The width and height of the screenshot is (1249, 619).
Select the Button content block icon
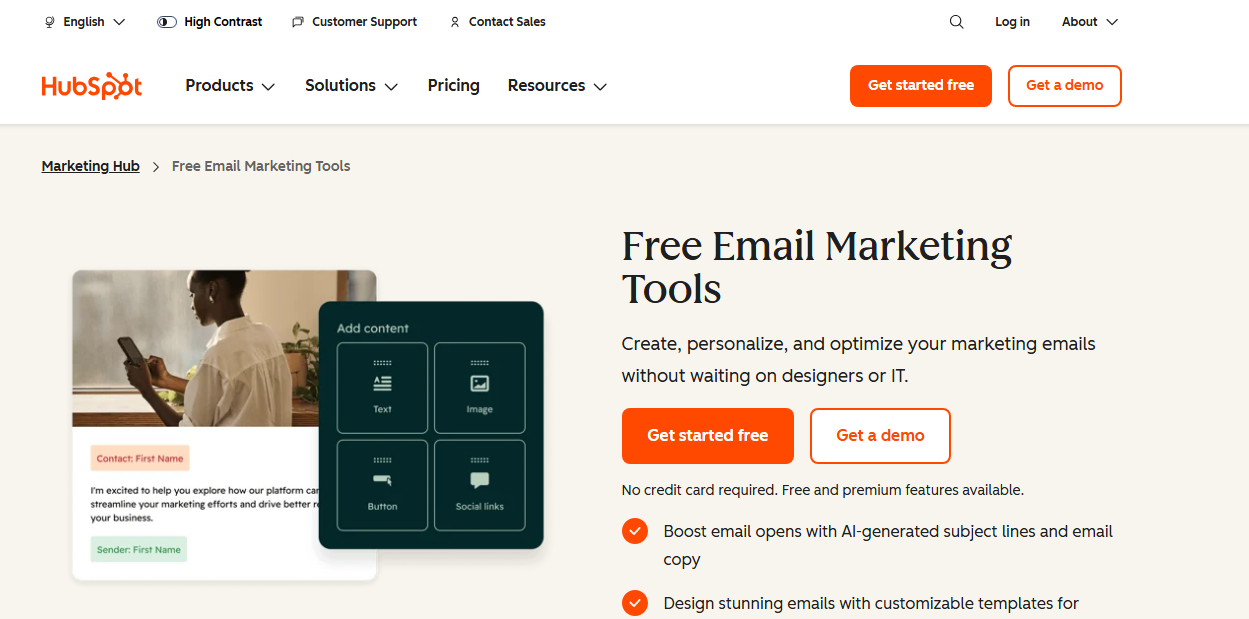tap(382, 482)
